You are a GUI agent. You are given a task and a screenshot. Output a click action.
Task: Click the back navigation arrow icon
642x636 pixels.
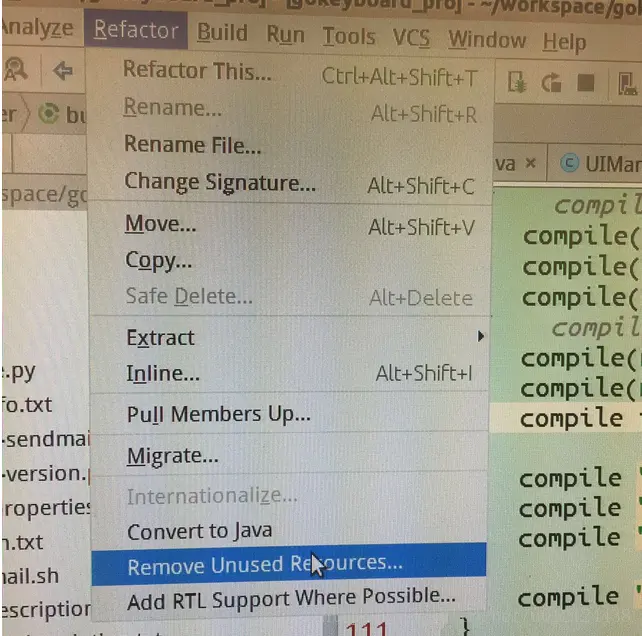click(x=63, y=70)
